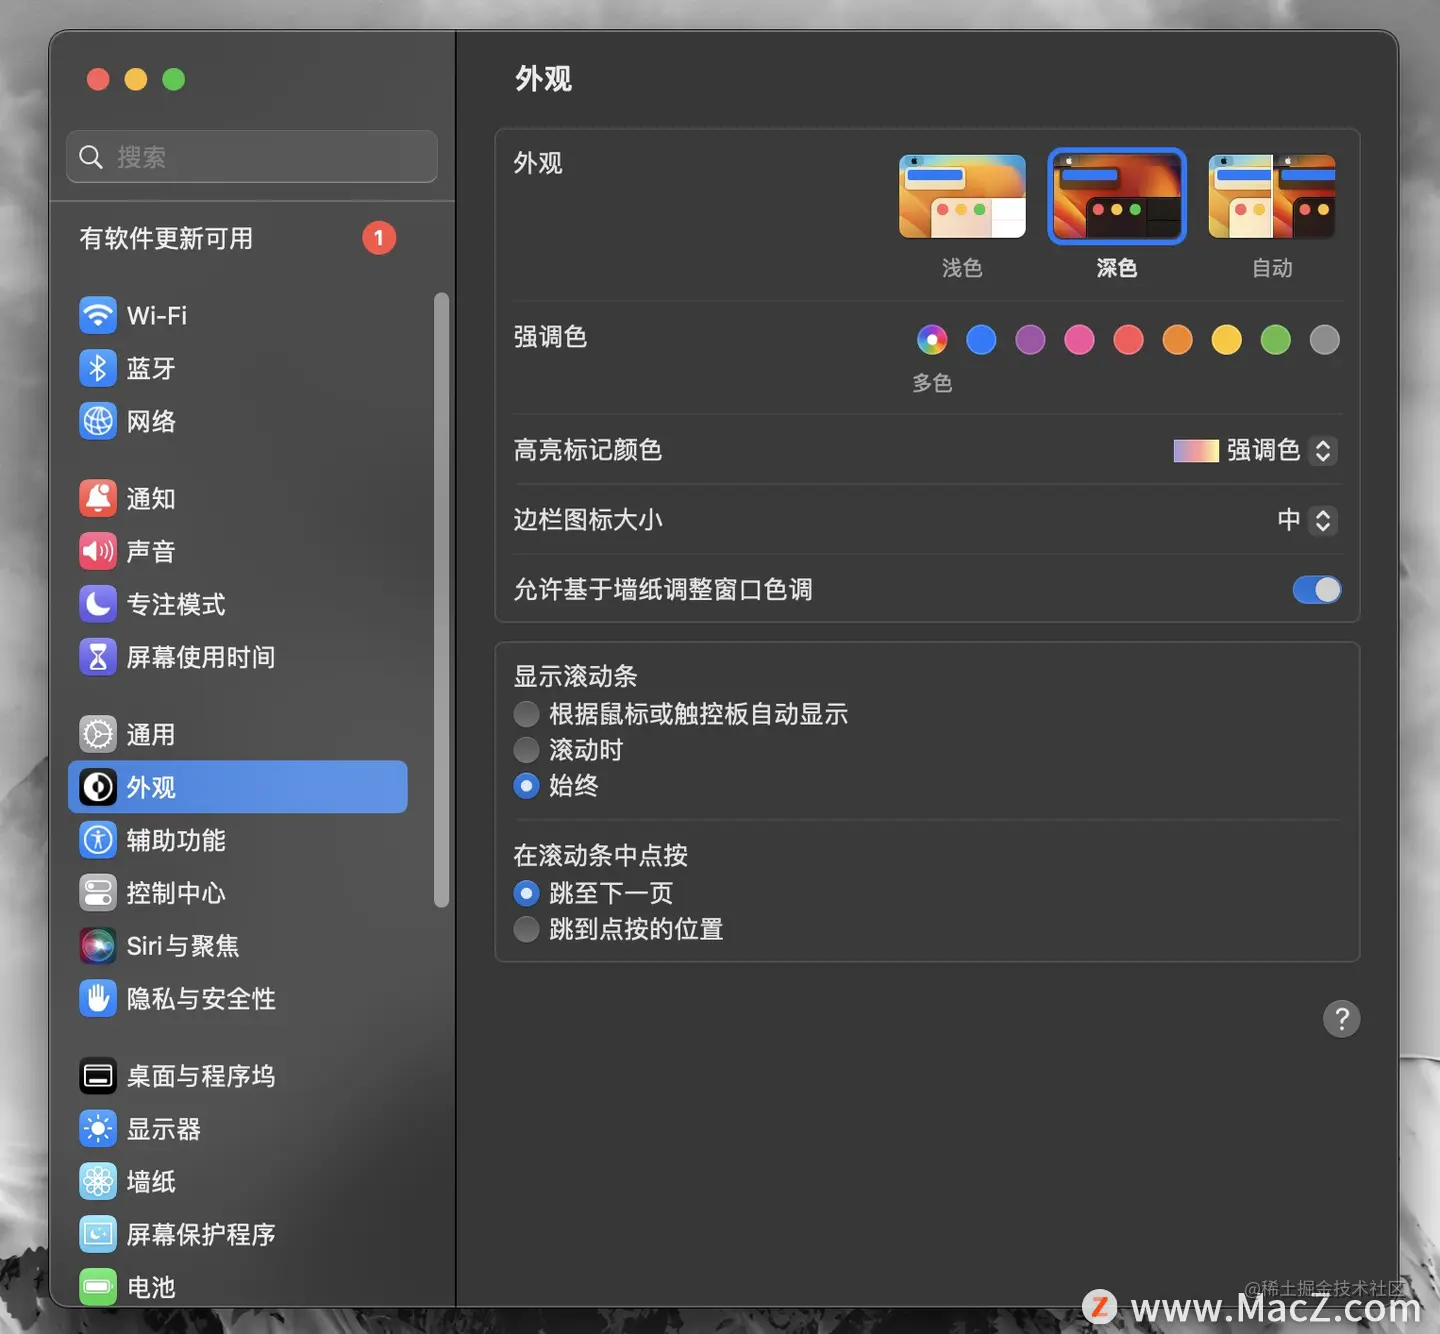Image resolution: width=1440 pixels, height=1334 pixels.
Task: Click the Privacy (隐私与安全性) hand icon
Action: pyautogui.click(x=98, y=999)
